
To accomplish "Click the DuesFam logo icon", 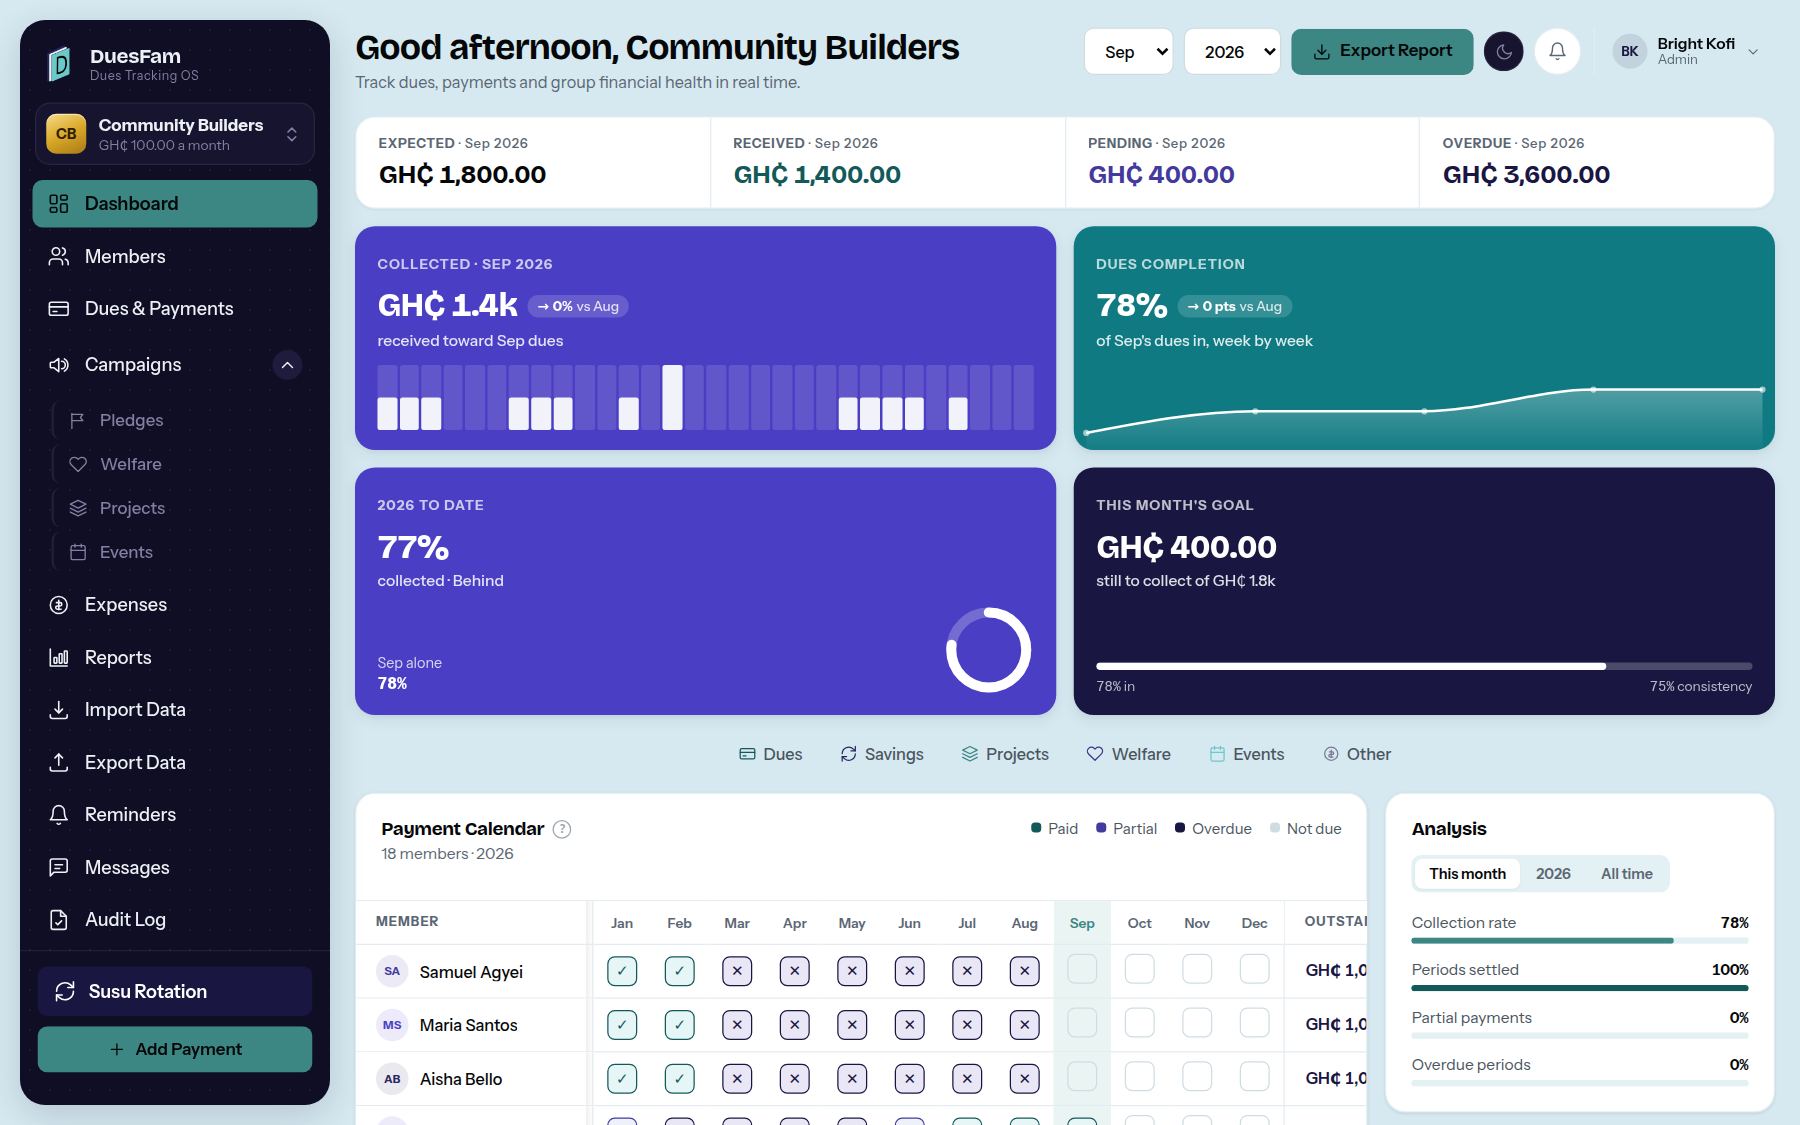I will 60,64.
